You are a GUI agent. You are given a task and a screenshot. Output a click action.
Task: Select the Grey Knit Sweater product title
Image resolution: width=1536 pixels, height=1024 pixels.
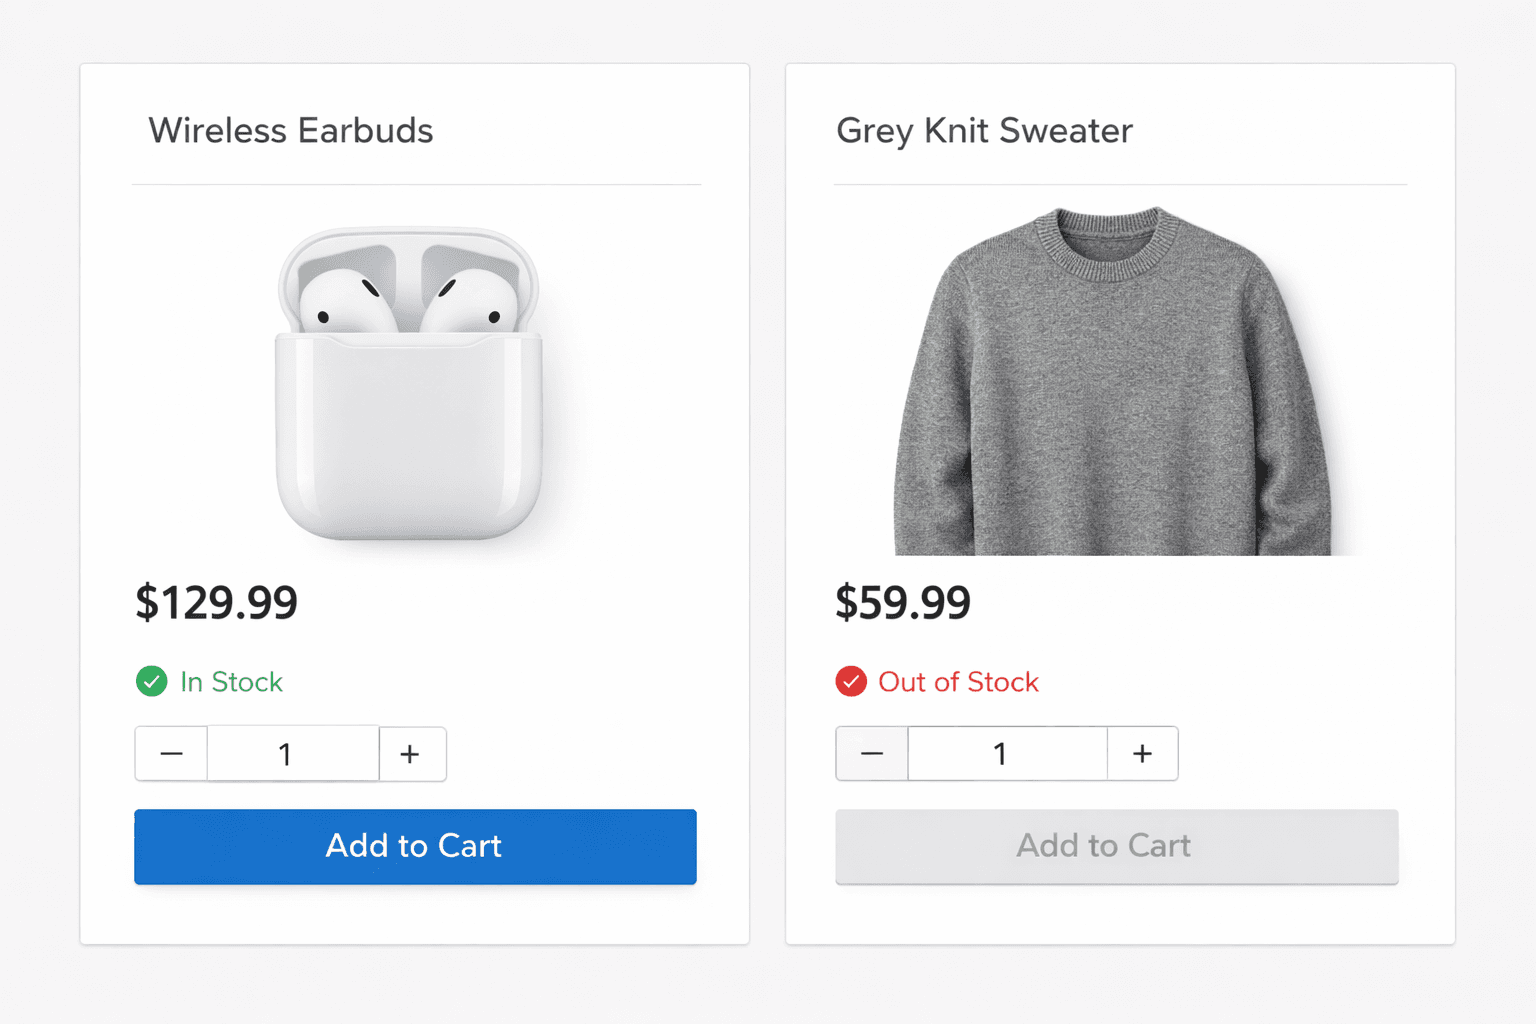[984, 130]
